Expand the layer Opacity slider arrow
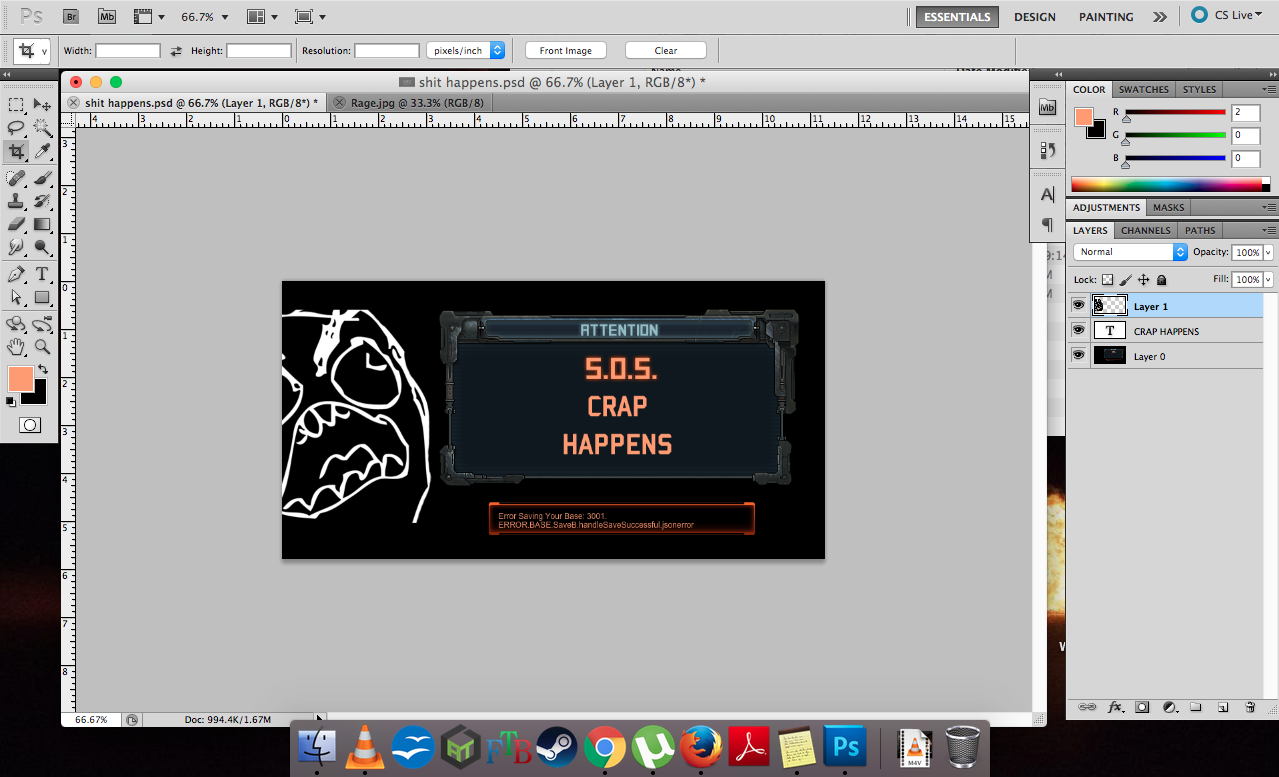The height and width of the screenshot is (777, 1279). 1268,253
